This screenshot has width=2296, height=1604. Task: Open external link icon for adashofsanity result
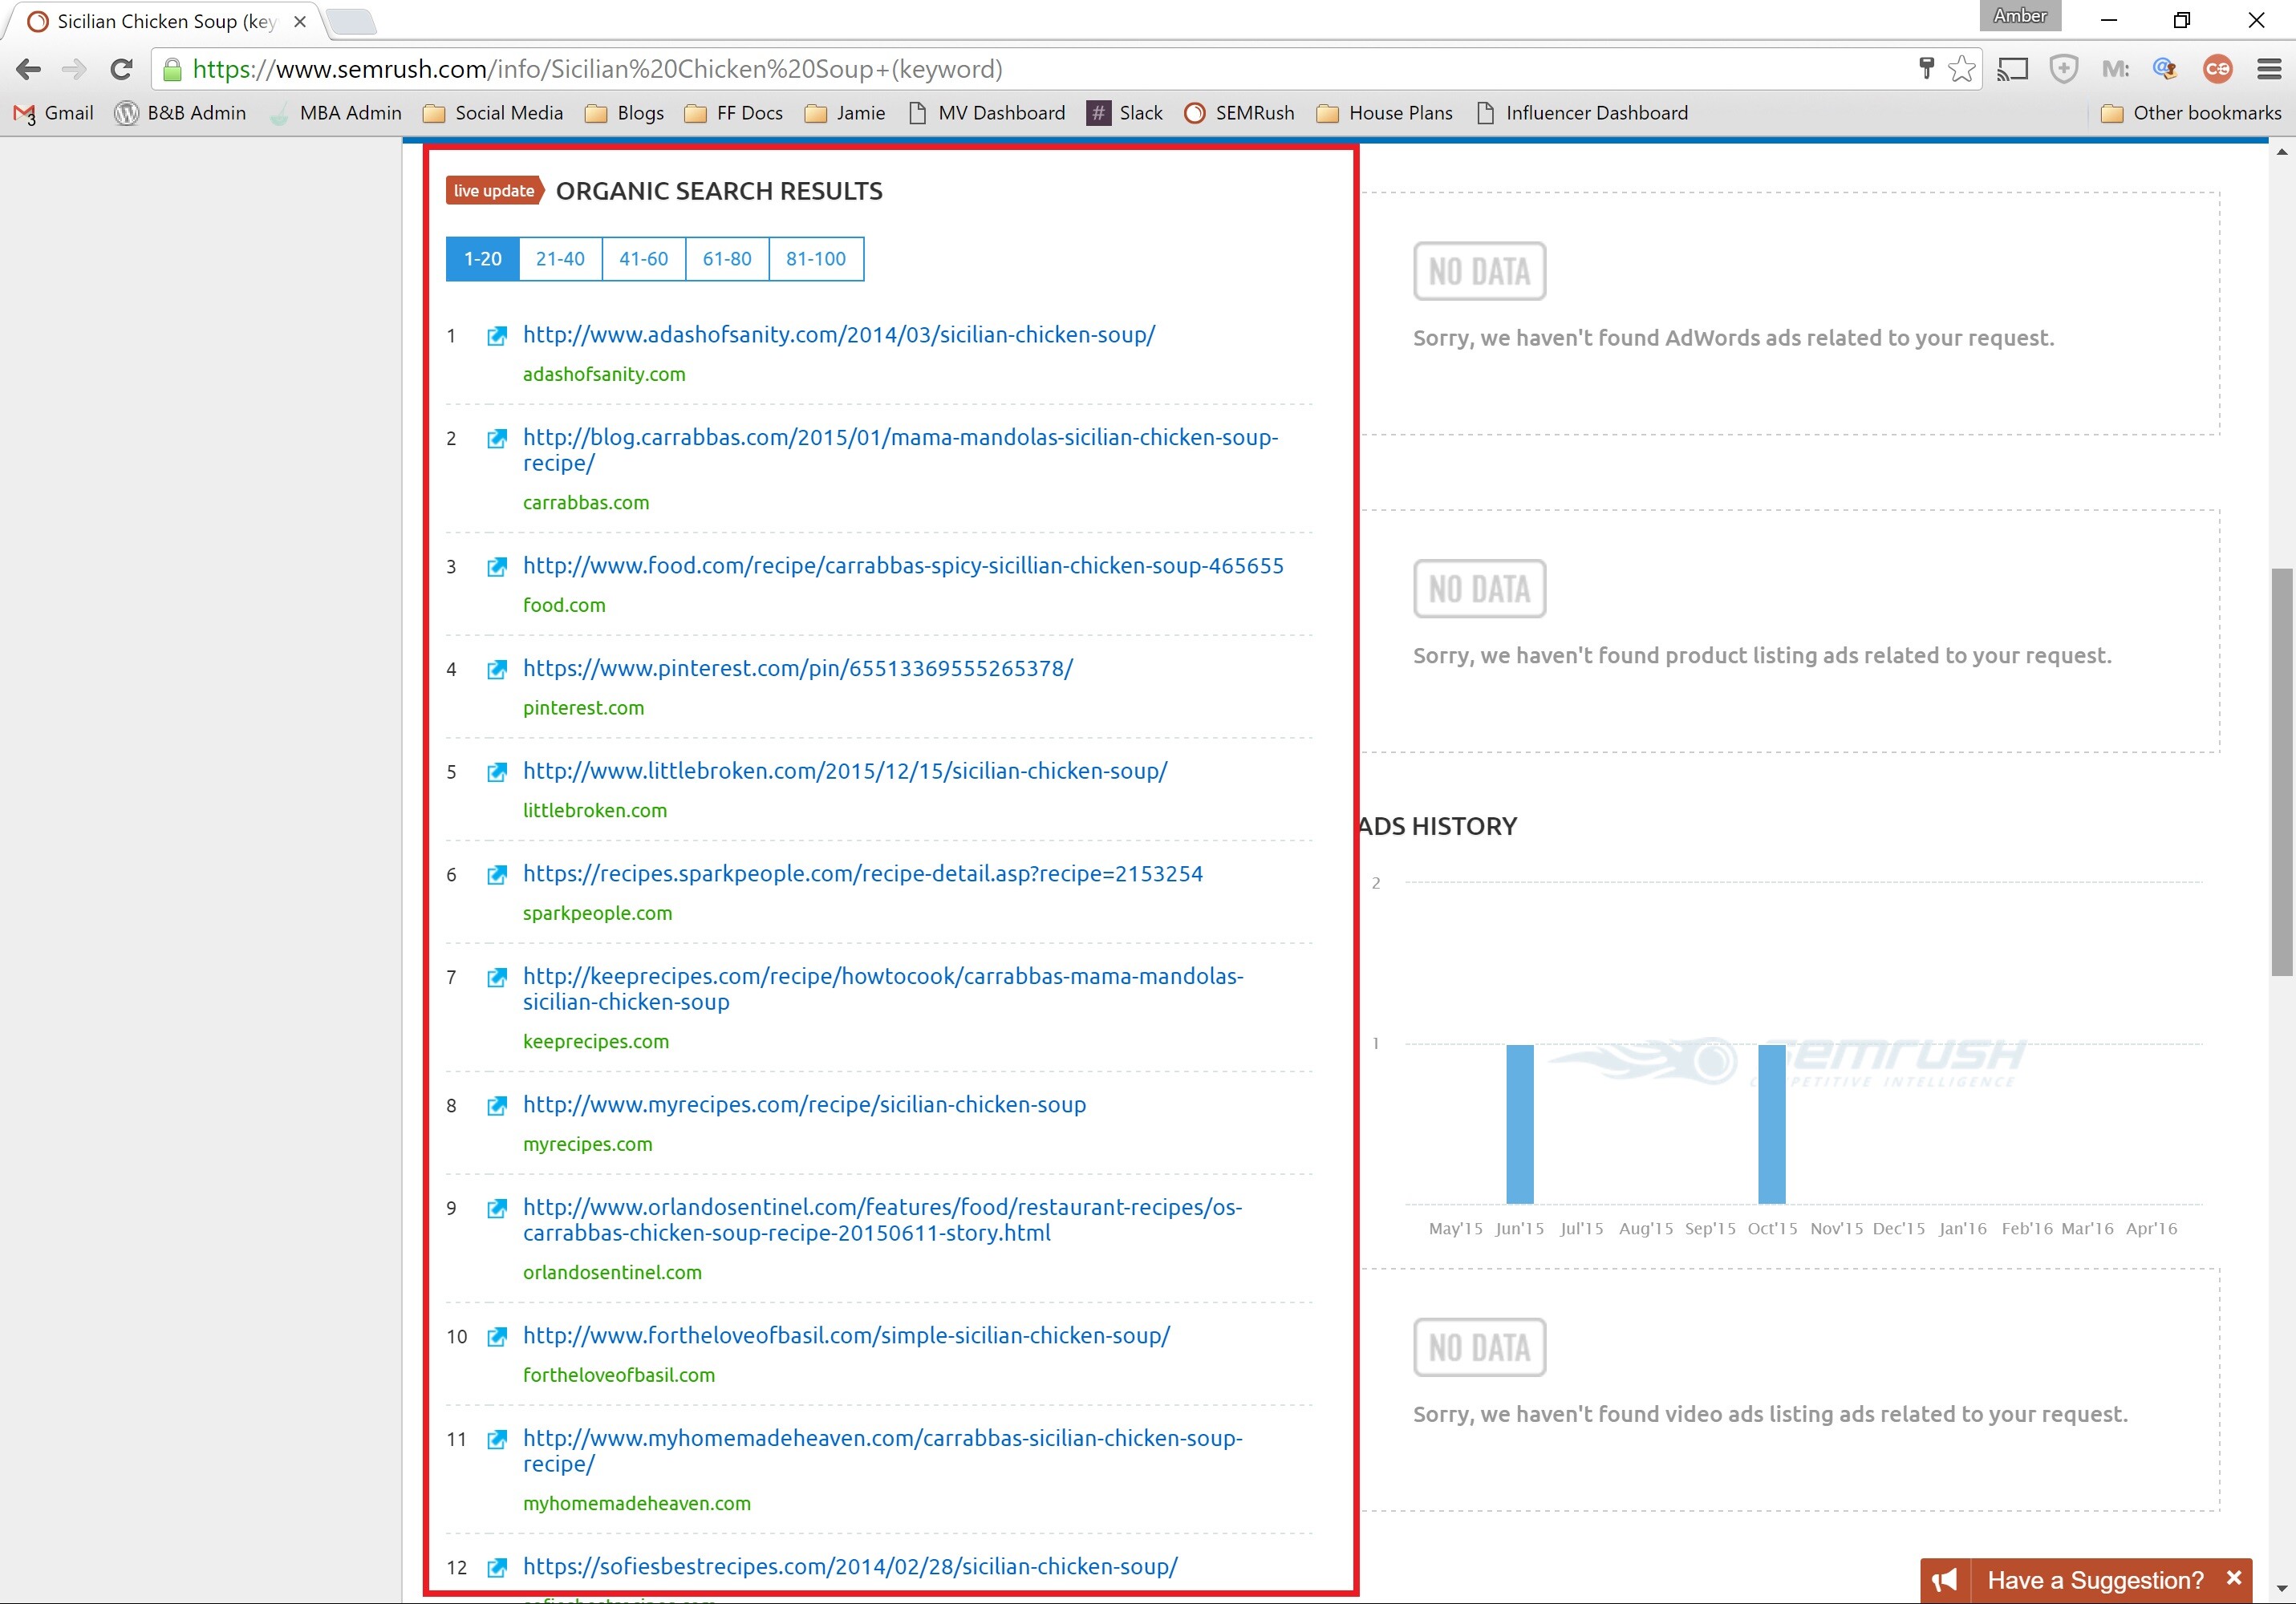pos(496,336)
